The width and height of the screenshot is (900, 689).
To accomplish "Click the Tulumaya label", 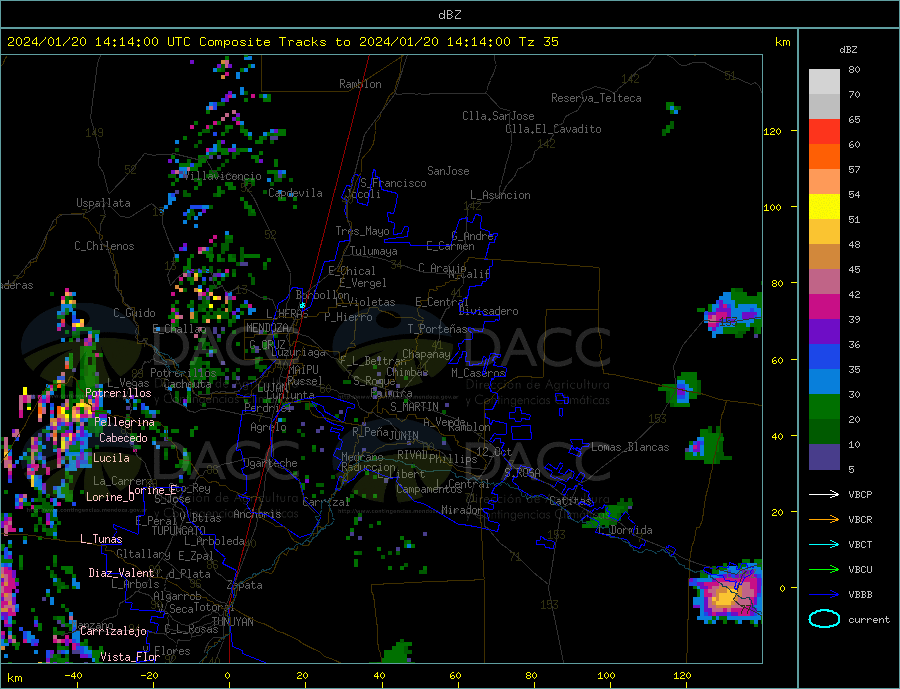I will tap(374, 251).
